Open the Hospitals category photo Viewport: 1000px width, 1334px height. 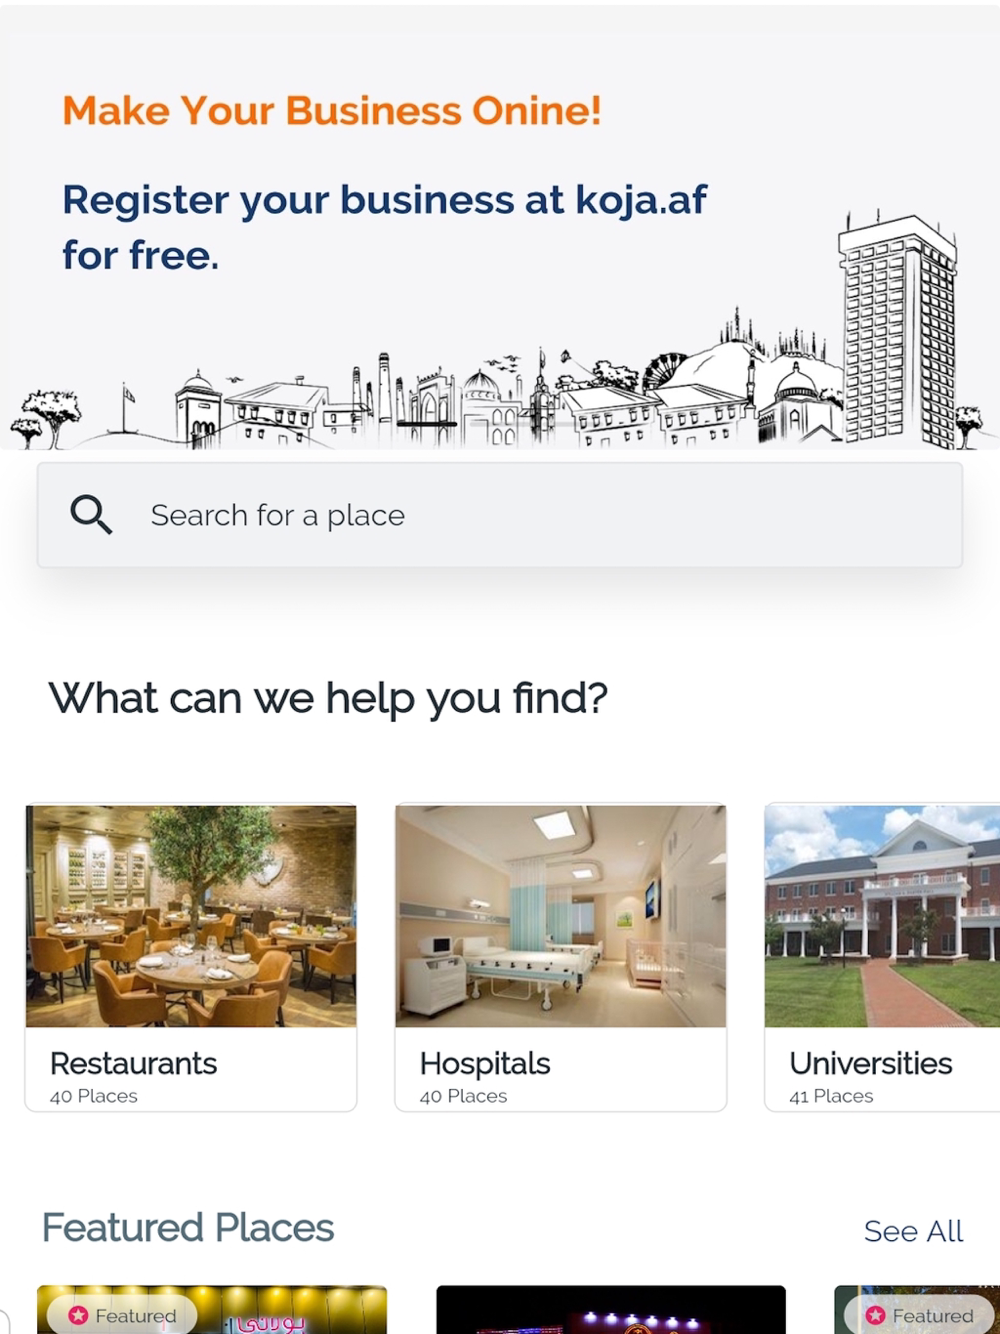click(561, 916)
